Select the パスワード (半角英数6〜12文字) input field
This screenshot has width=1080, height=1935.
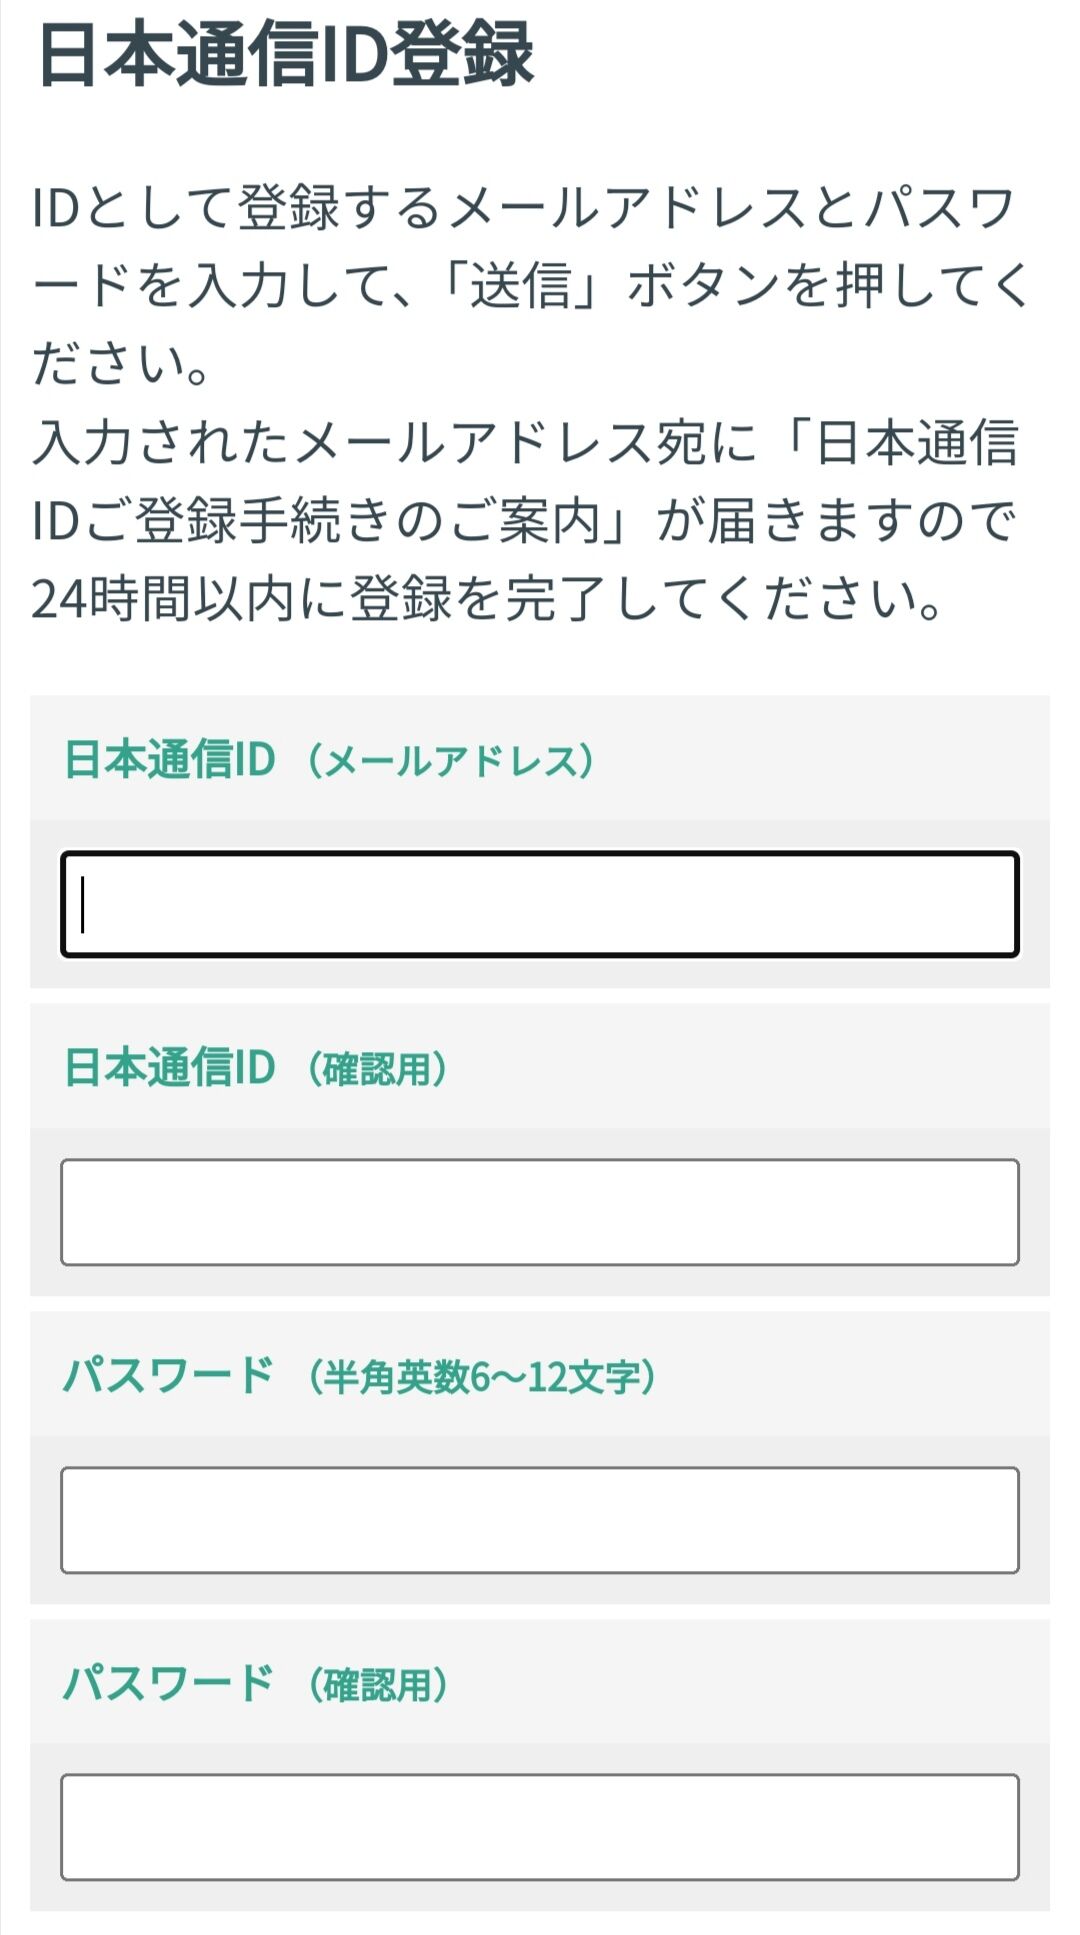click(x=540, y=1520)
